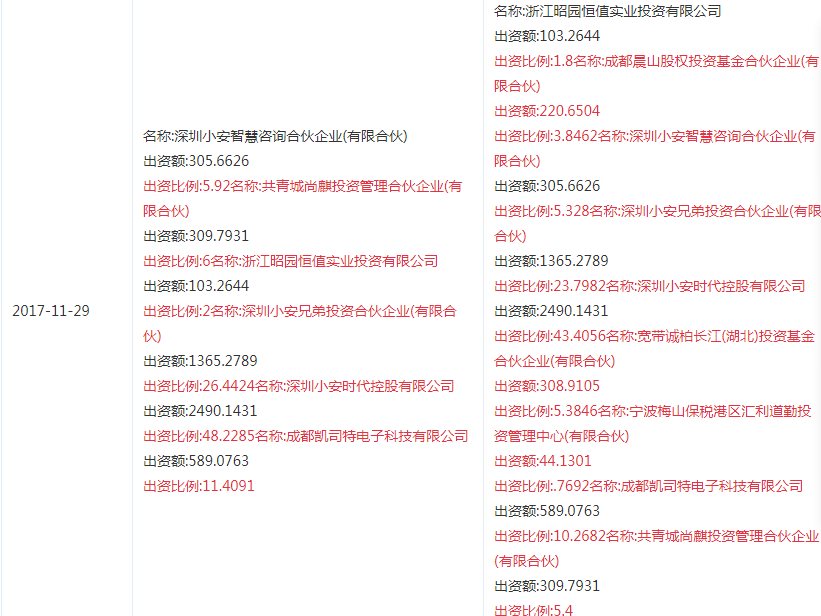The image size is (821, 616).
Task: Click 出资额:589.0763 in the middle column
Action: coord(196,461)
